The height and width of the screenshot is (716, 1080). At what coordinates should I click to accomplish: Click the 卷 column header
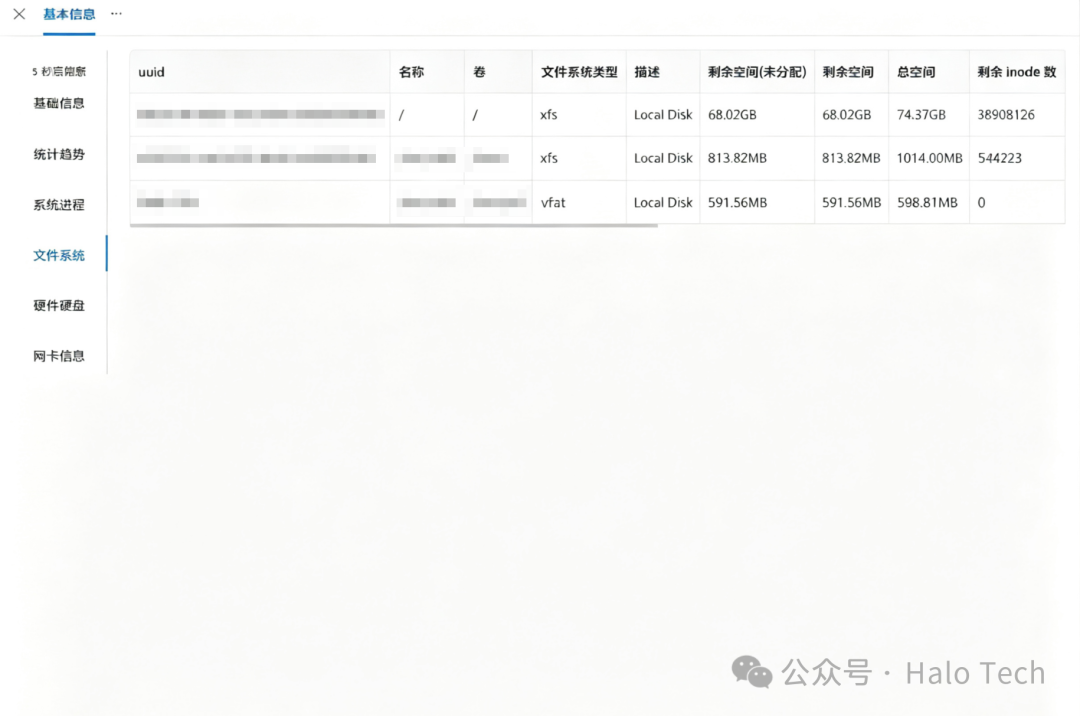[x=479, y=72]
